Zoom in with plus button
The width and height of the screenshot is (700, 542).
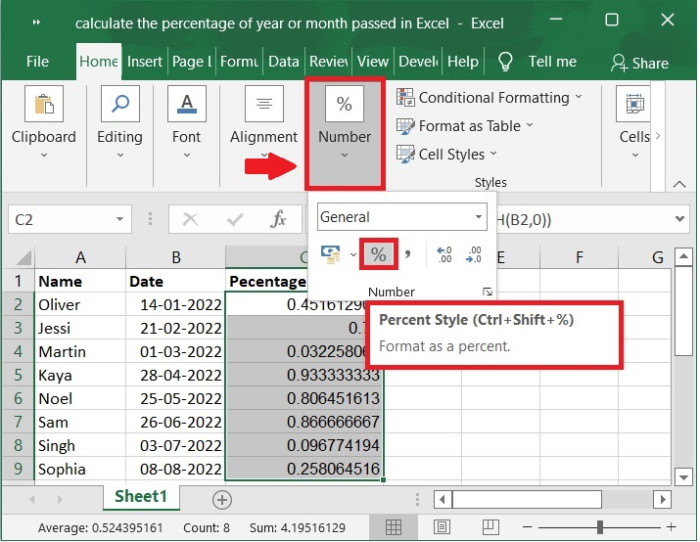[x=671, y=527]
